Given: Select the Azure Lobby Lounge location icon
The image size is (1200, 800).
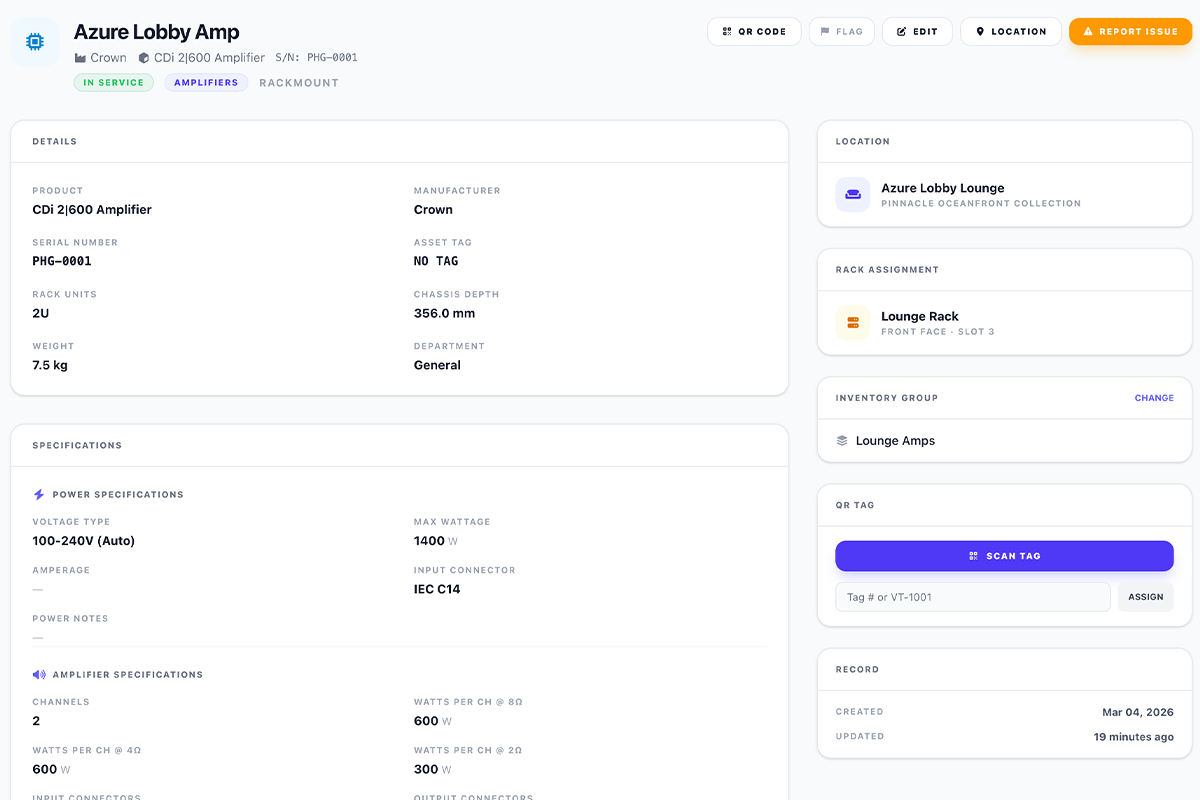Looking at the screenshot, I should (x=852, y=195).
